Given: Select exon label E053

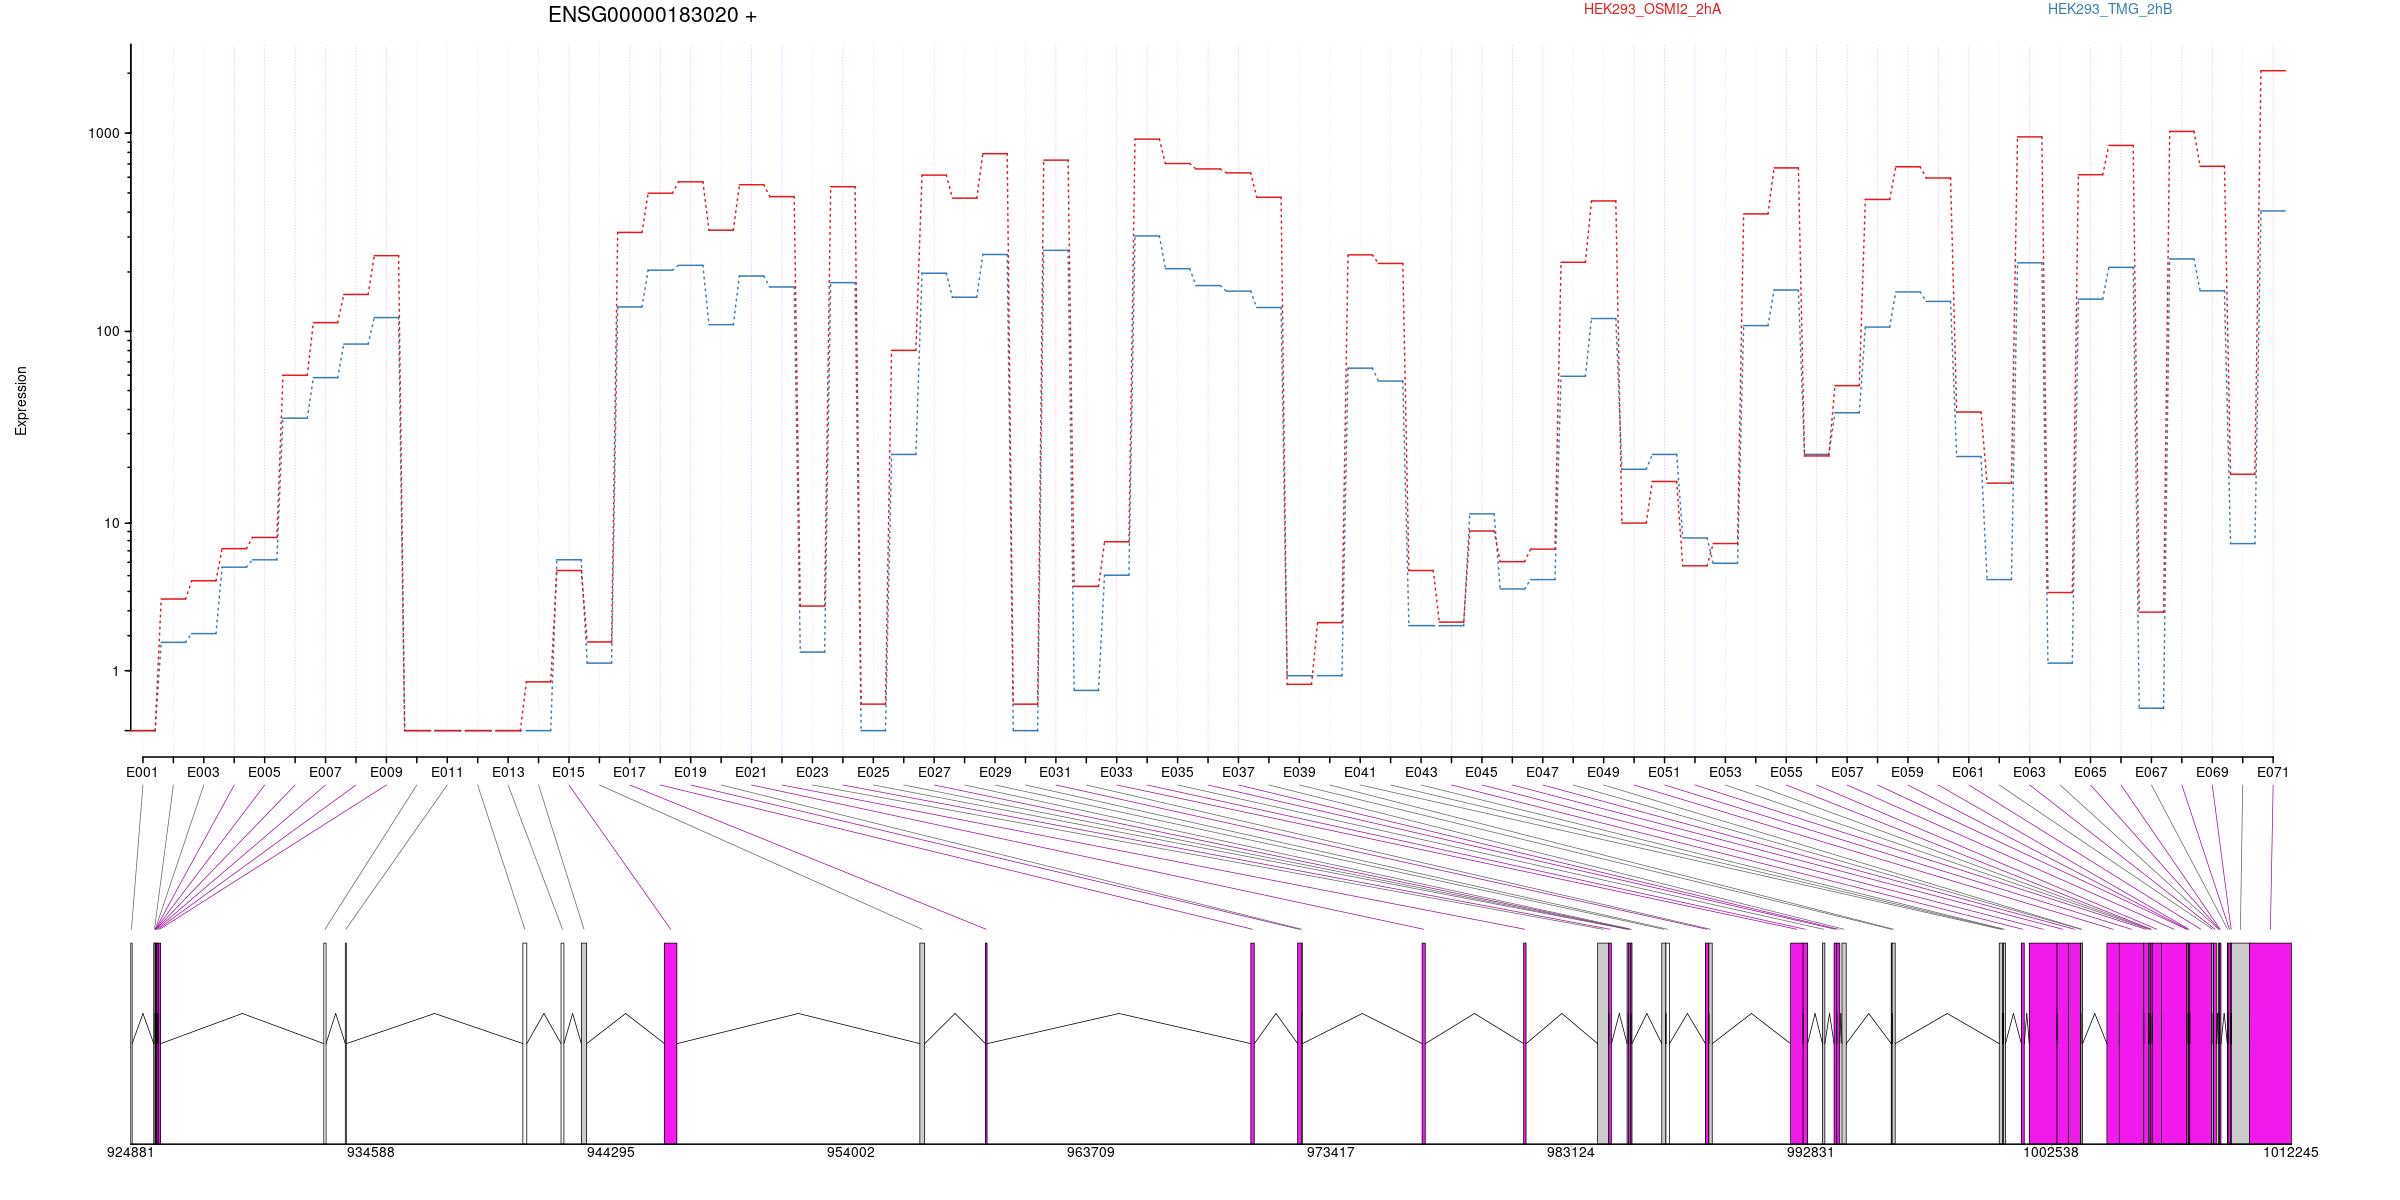Looking at the screenshot, I should (1725, 772).
